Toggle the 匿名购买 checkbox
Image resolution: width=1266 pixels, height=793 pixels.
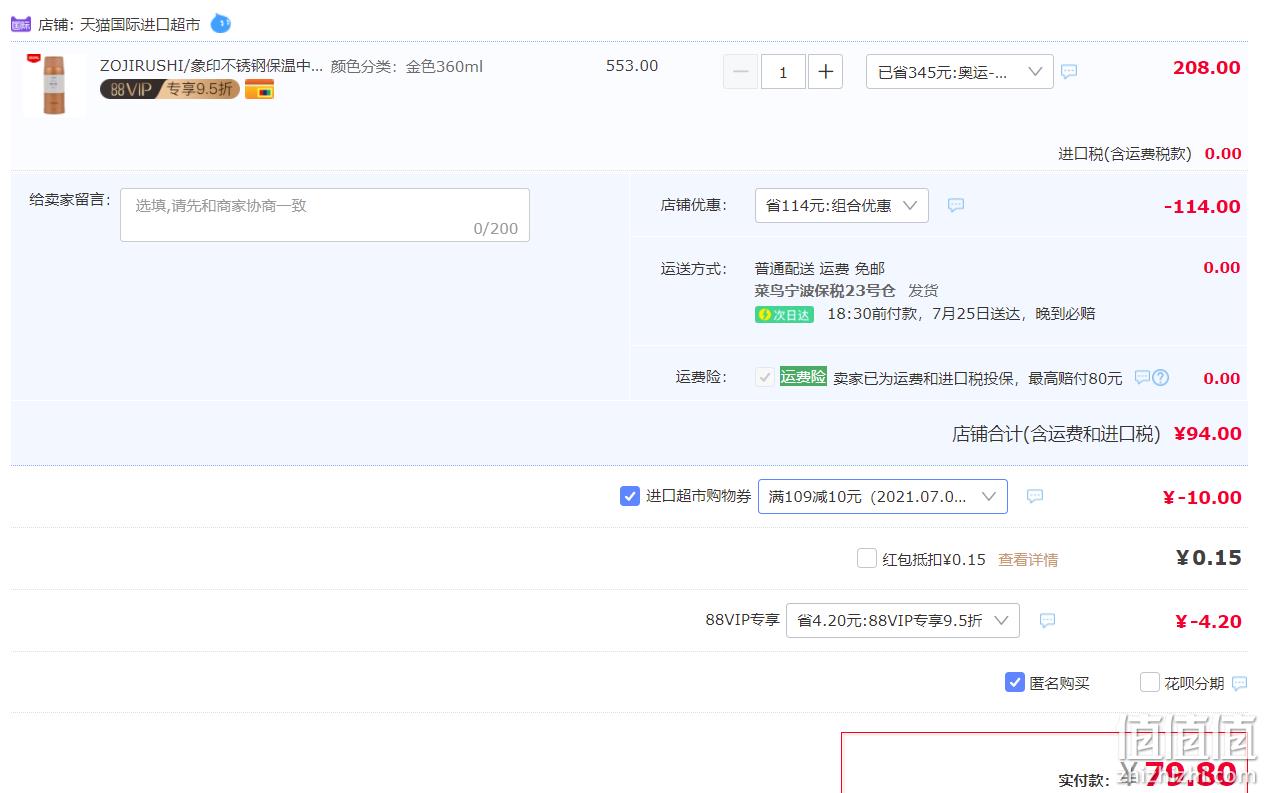point(1015,682)
